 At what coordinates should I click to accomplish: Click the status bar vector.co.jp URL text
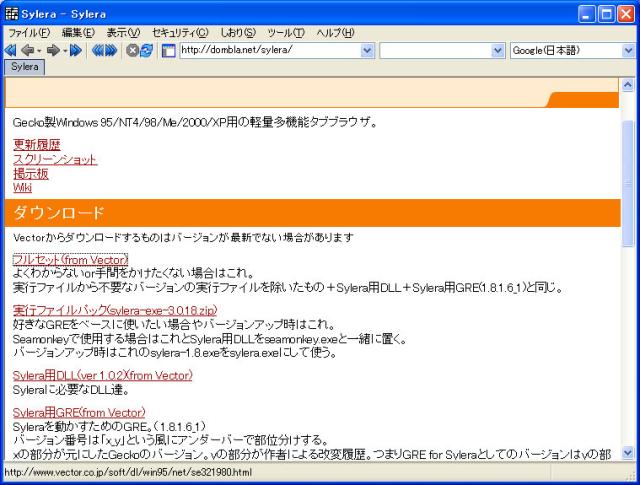coord(128,473)
